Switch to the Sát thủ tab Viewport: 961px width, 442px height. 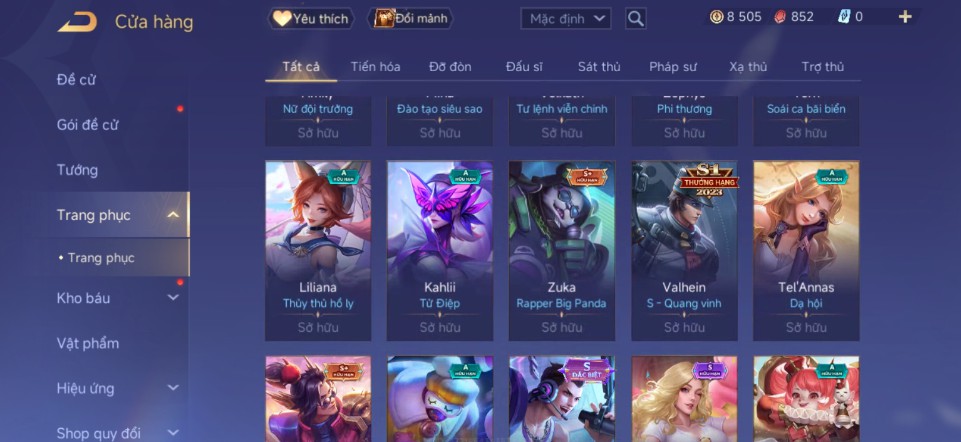pos(599,67)
